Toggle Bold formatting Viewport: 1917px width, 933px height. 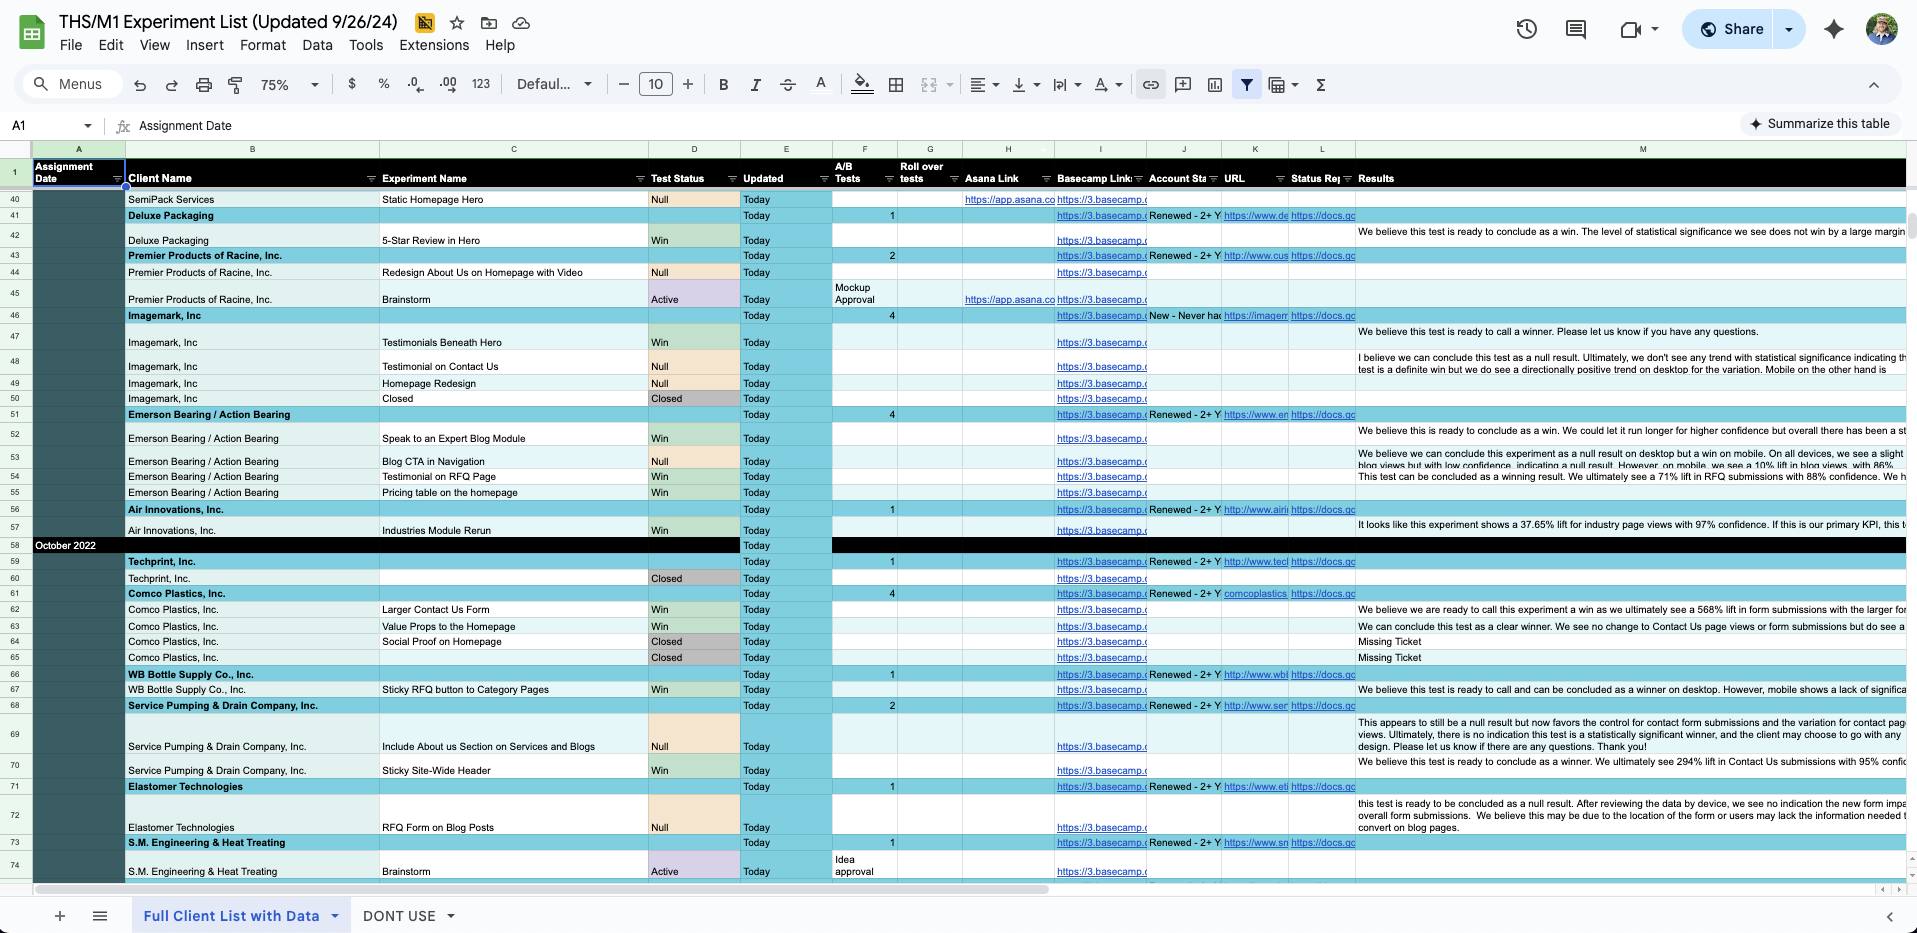click(x=724, y=85)
